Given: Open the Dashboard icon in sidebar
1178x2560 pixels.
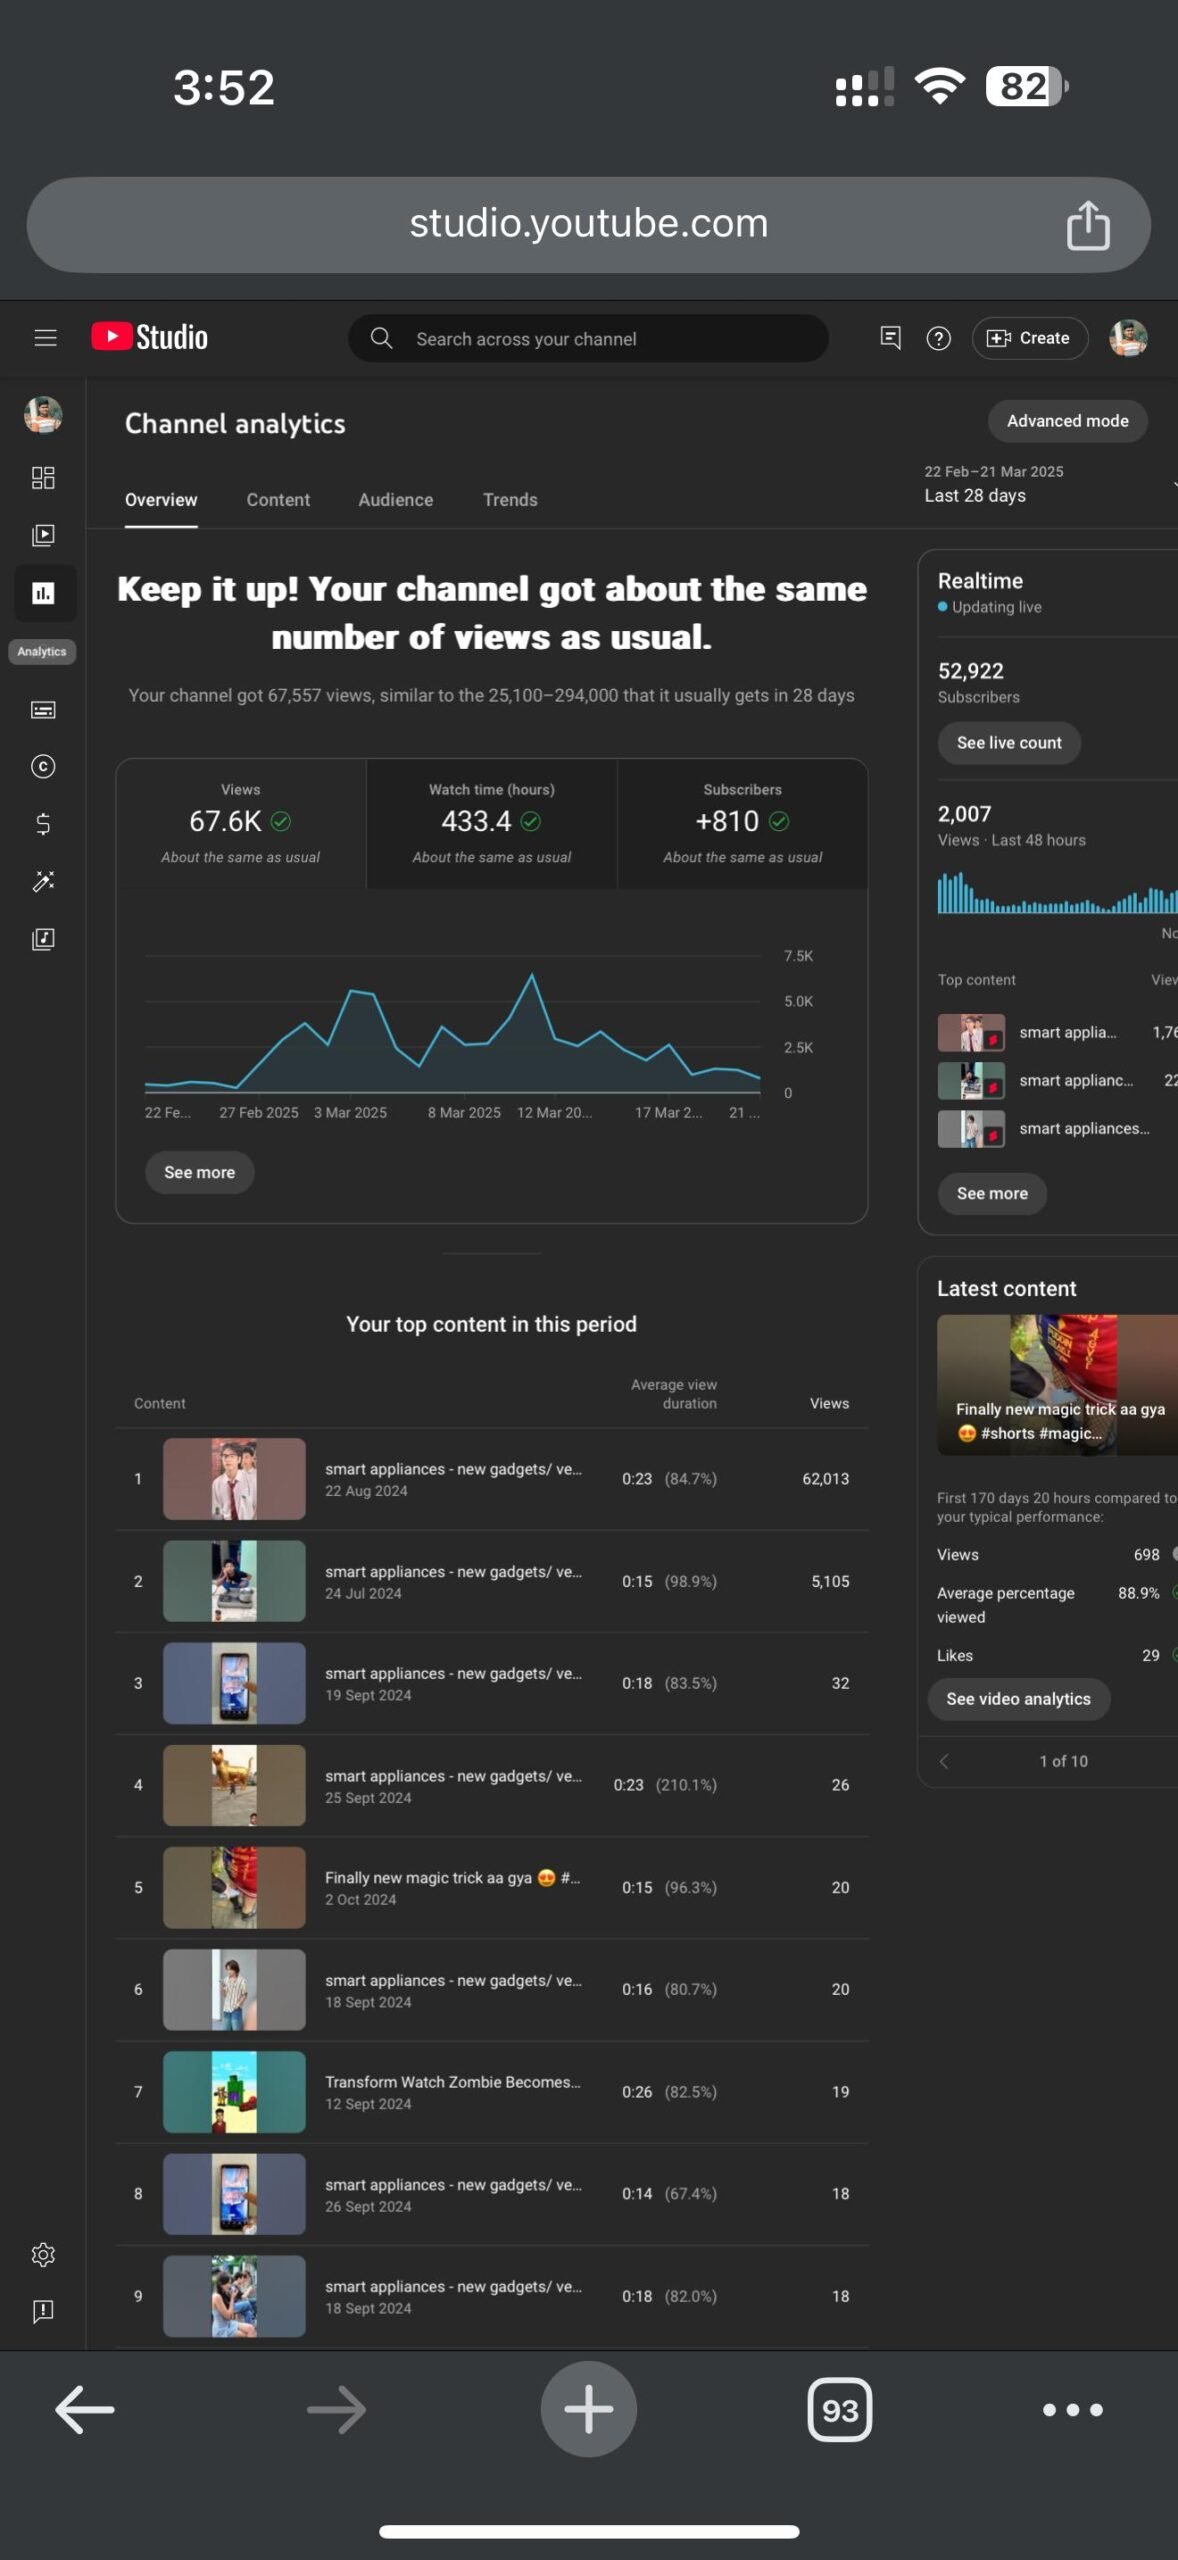Looking at the screenshot, I should 43,478.
